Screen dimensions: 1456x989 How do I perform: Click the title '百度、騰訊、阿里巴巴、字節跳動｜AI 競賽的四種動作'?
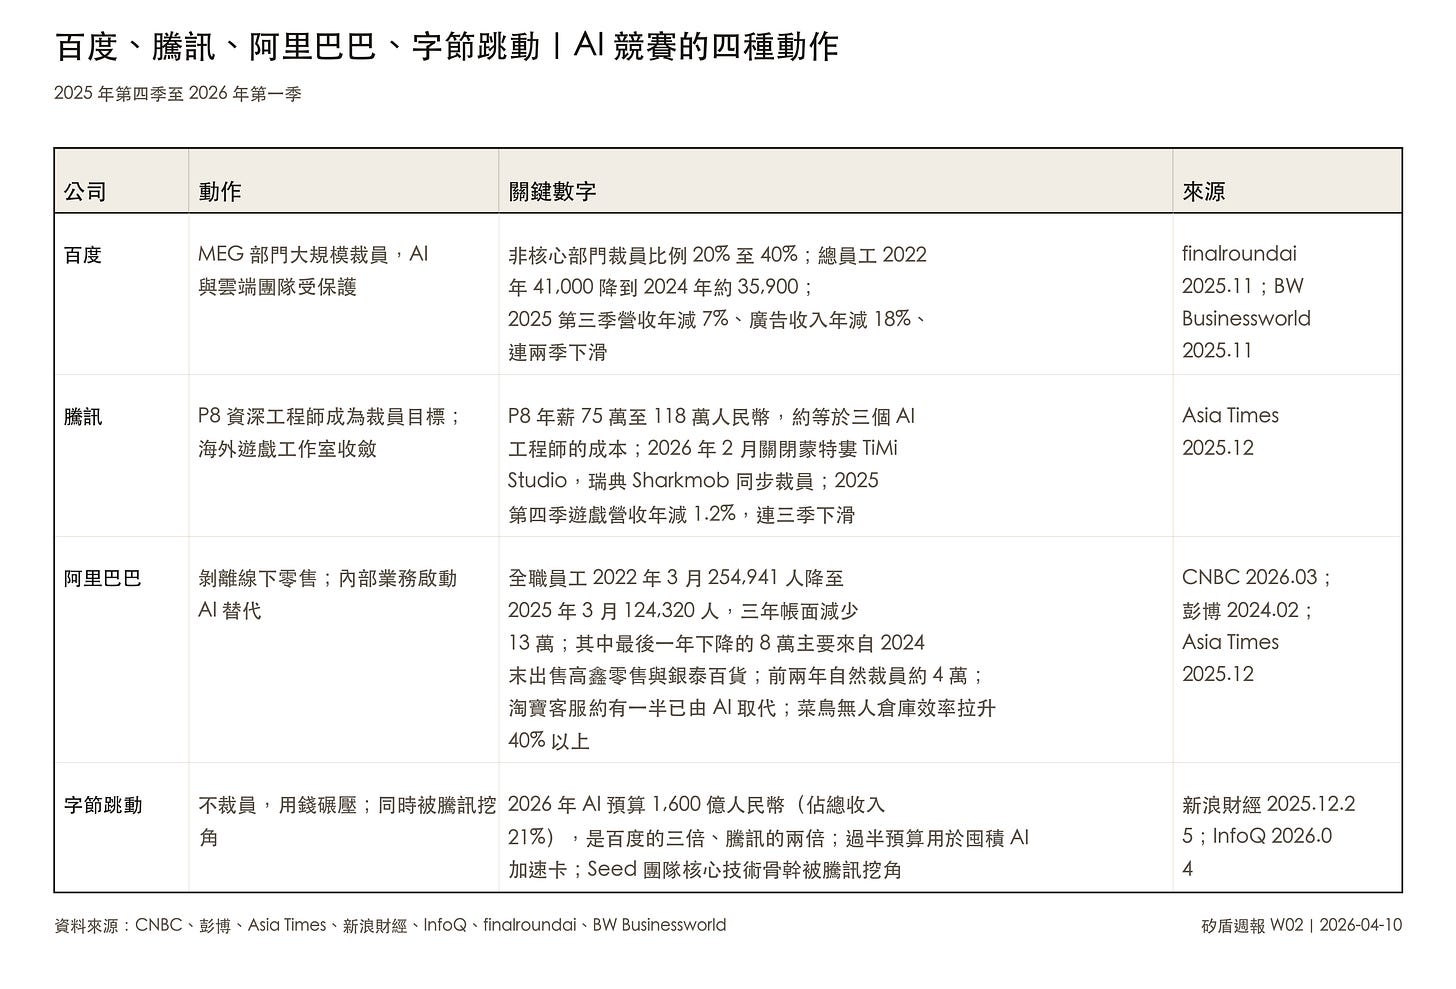[x=446, y=46]
